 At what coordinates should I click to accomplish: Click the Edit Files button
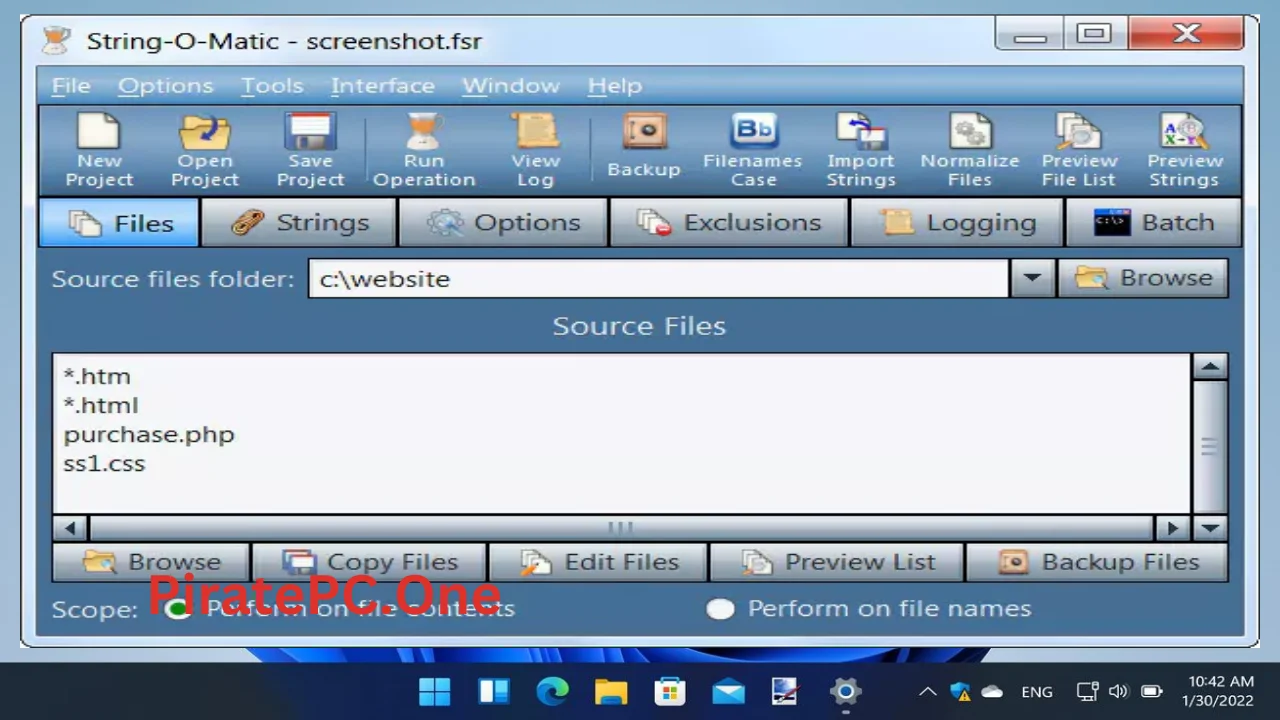point(598,562)
